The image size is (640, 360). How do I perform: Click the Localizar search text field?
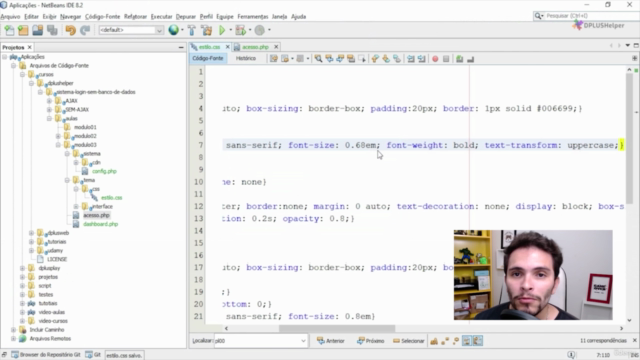point(257,341)
